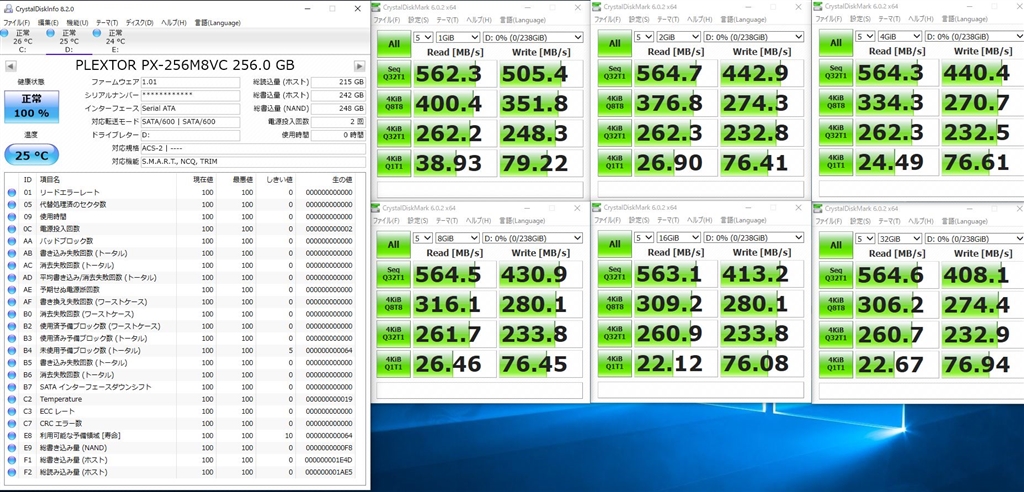
Task: Open the 1GiB test size dropdown
Action: tap(458, 37)
